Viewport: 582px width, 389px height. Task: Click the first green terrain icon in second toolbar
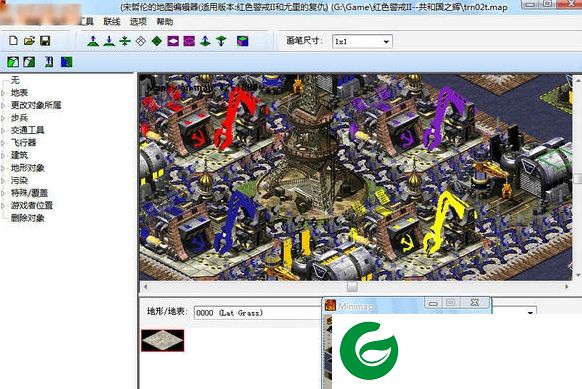(x=13, y=62)
